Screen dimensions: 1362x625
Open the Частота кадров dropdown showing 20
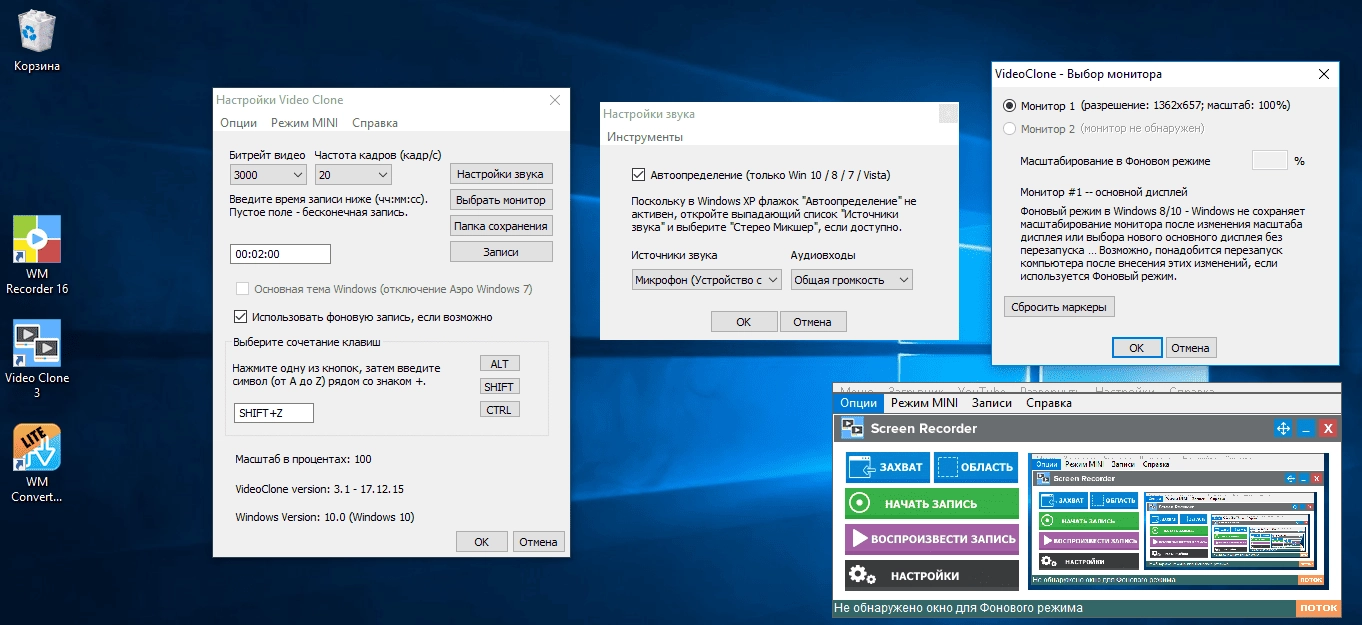point(353,174)
